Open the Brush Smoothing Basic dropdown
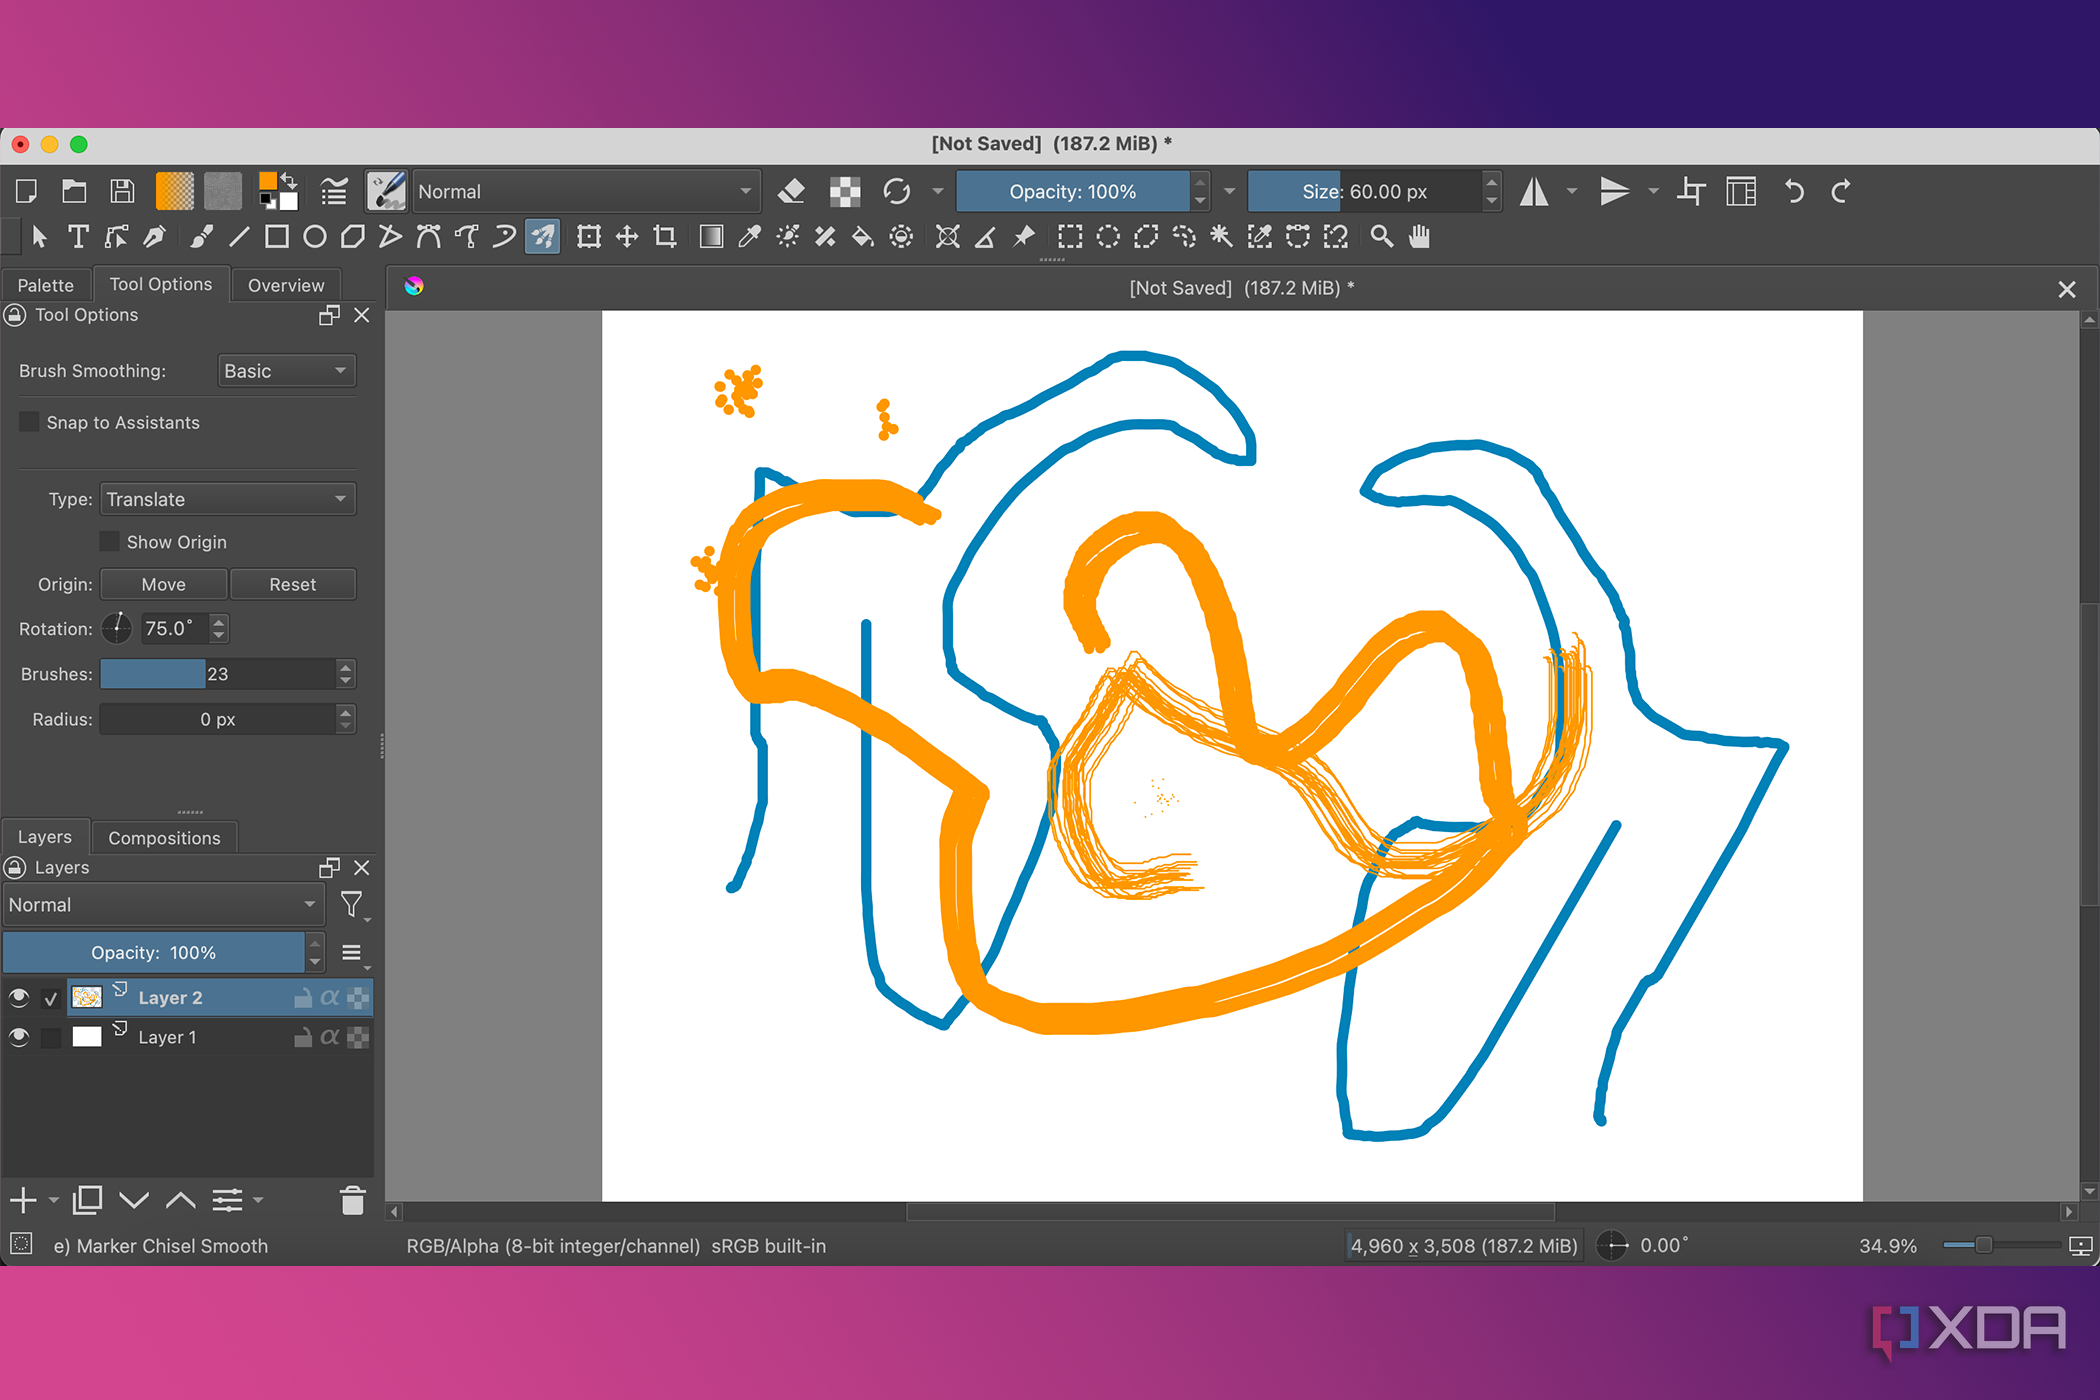 [286, 371]
